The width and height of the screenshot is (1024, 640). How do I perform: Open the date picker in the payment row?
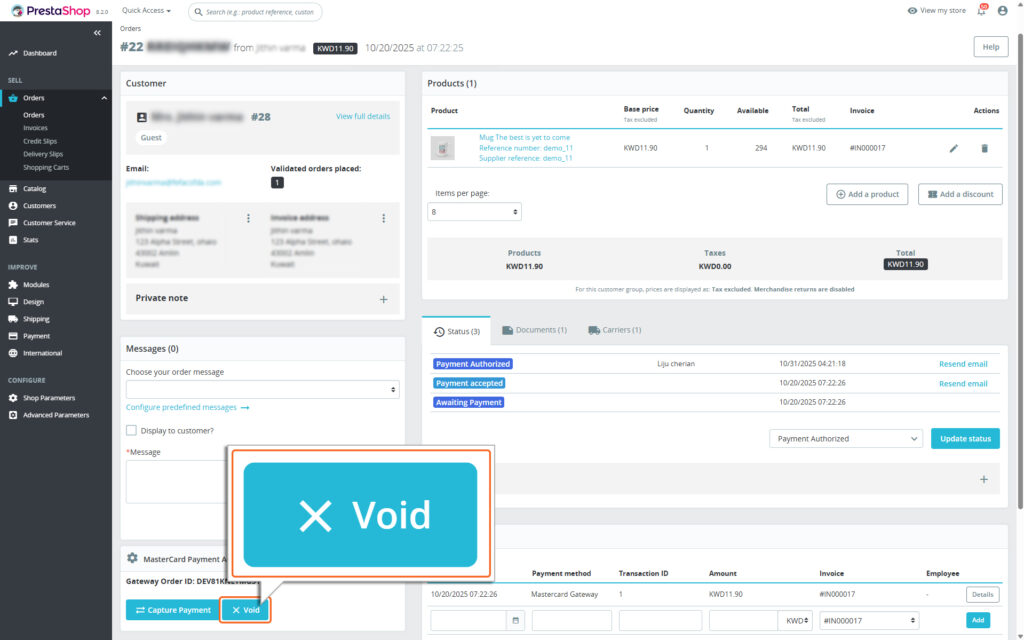point(516,620)
